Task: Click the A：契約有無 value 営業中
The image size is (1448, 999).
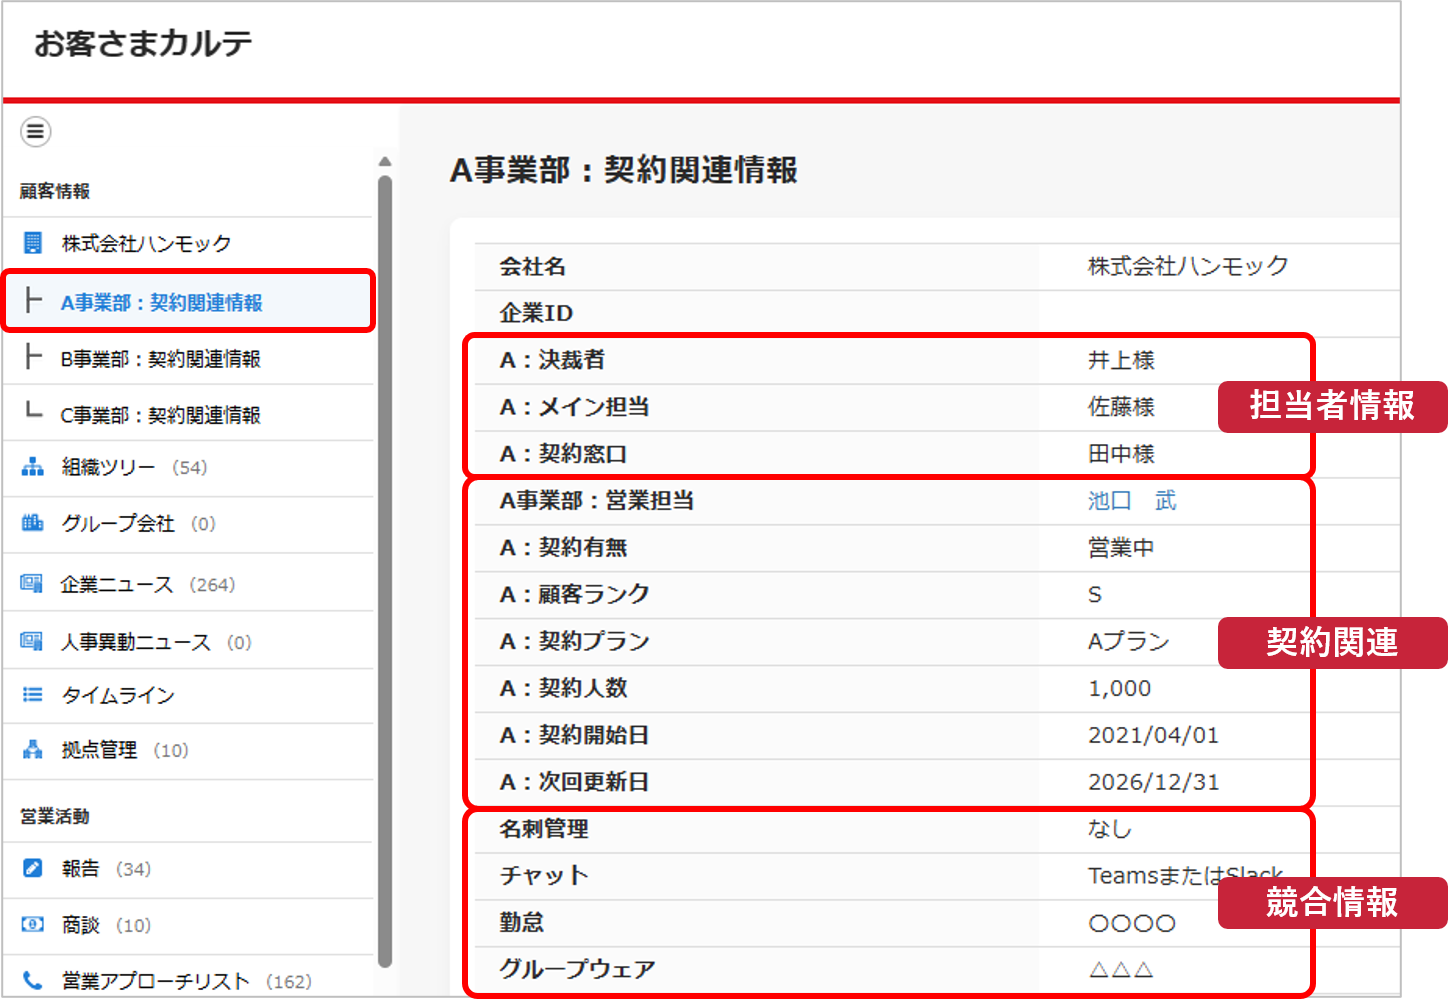Action: (1121, 548)
